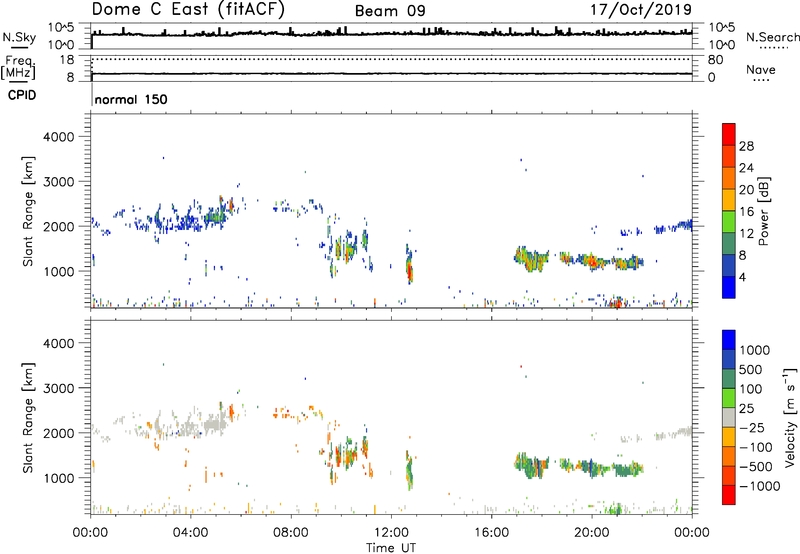This screenshot has height=554, width=800.
Task: Click the '2000' range tick in the power panel
Action: 58,226
